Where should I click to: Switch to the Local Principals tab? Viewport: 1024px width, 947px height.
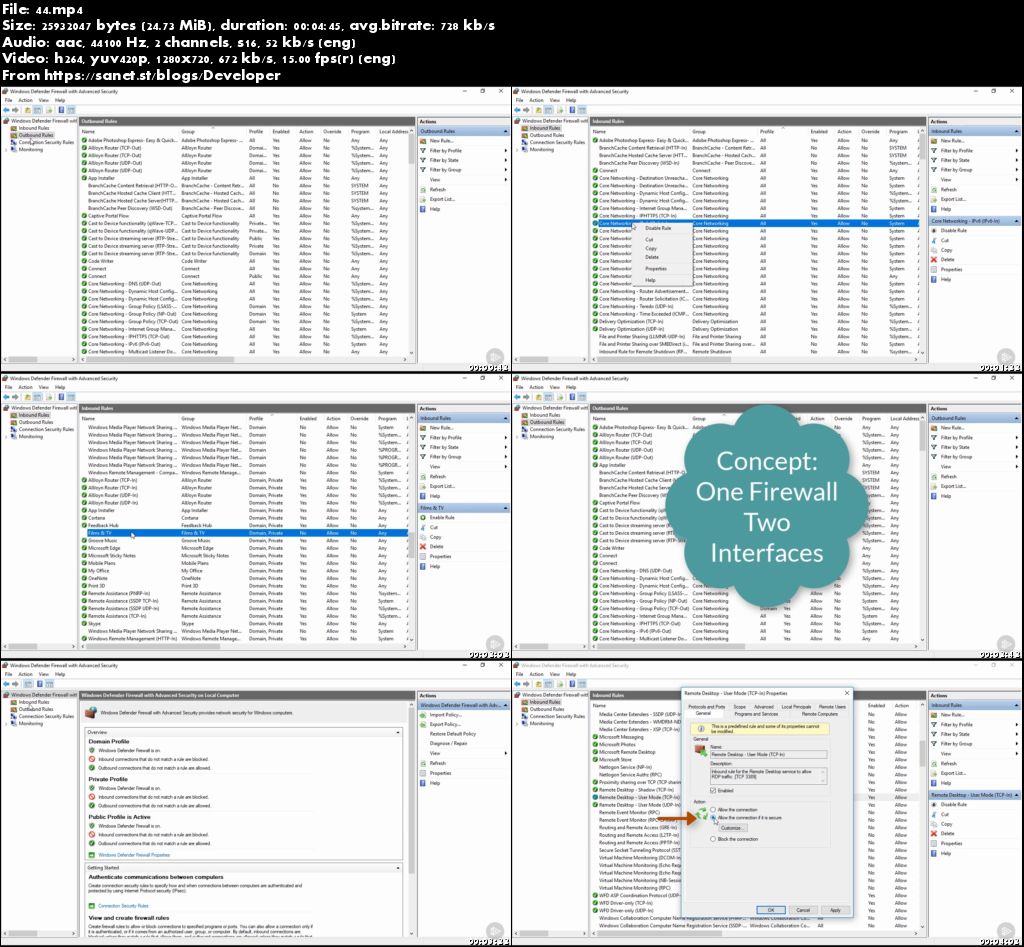pyautogui.click(x=796, y=707)
